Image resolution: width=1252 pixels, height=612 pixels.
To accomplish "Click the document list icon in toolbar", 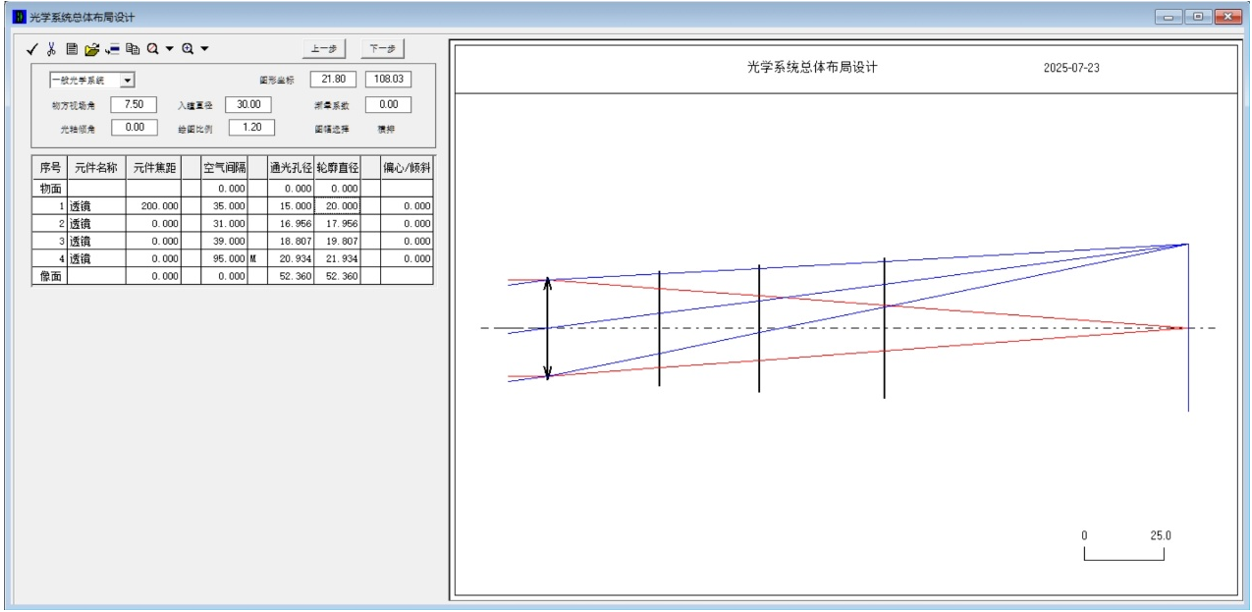I will pyautogui.click(x=71, y=48).
